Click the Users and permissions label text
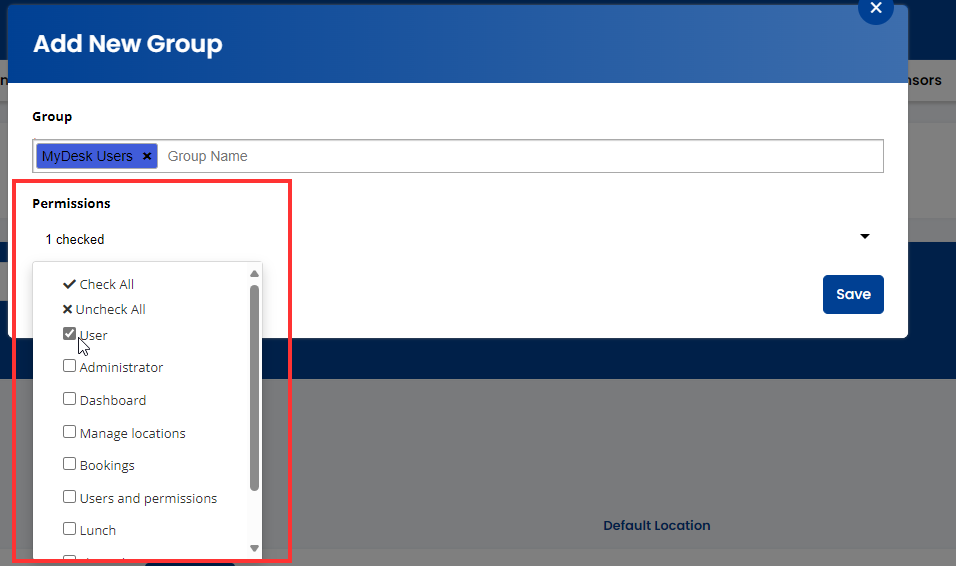 point(148,498)
